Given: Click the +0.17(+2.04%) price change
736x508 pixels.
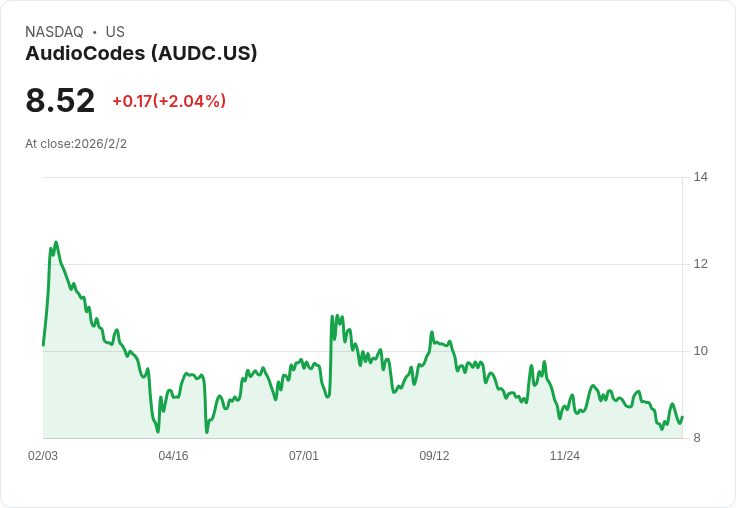Looking at the screenshot, I should 169,101.
